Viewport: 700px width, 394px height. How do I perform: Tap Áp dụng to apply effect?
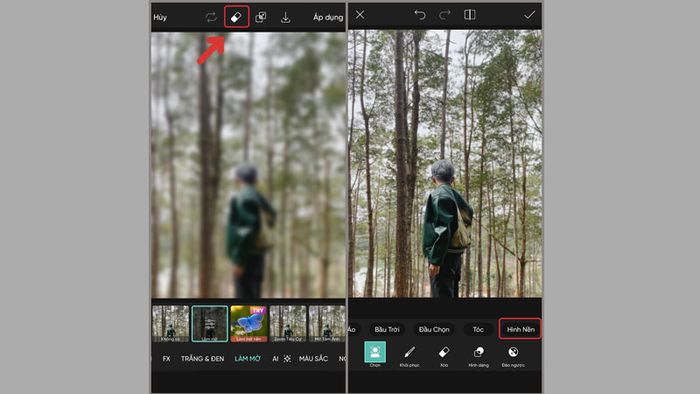[x=328, y=17]
